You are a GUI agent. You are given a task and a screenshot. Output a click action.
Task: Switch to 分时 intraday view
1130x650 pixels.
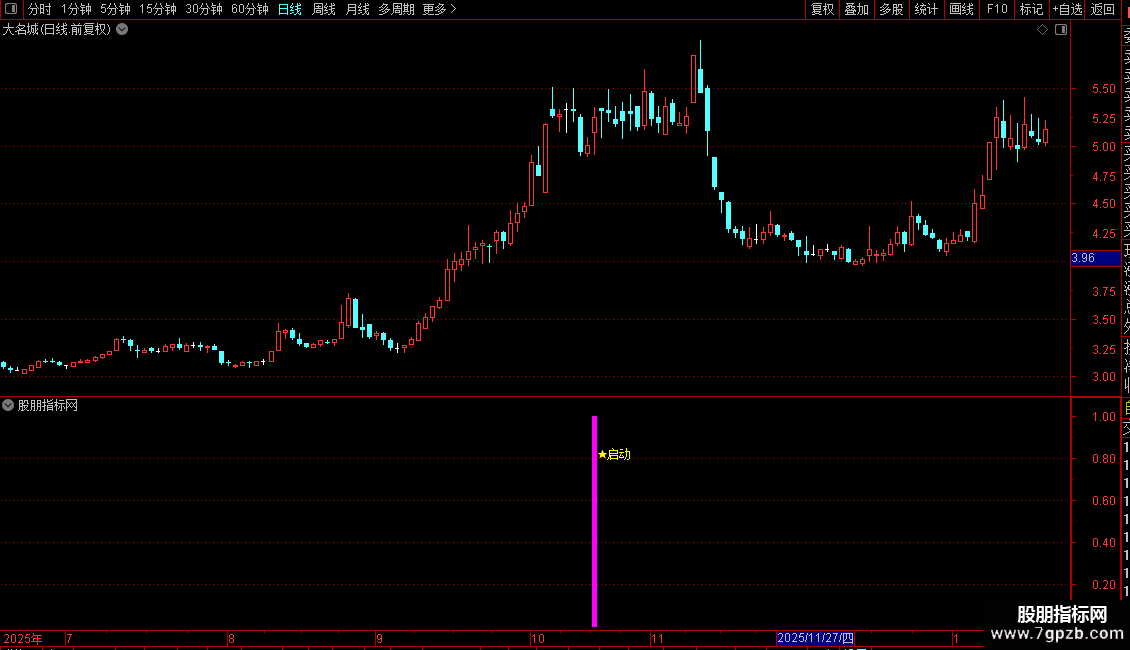(40, 9)
